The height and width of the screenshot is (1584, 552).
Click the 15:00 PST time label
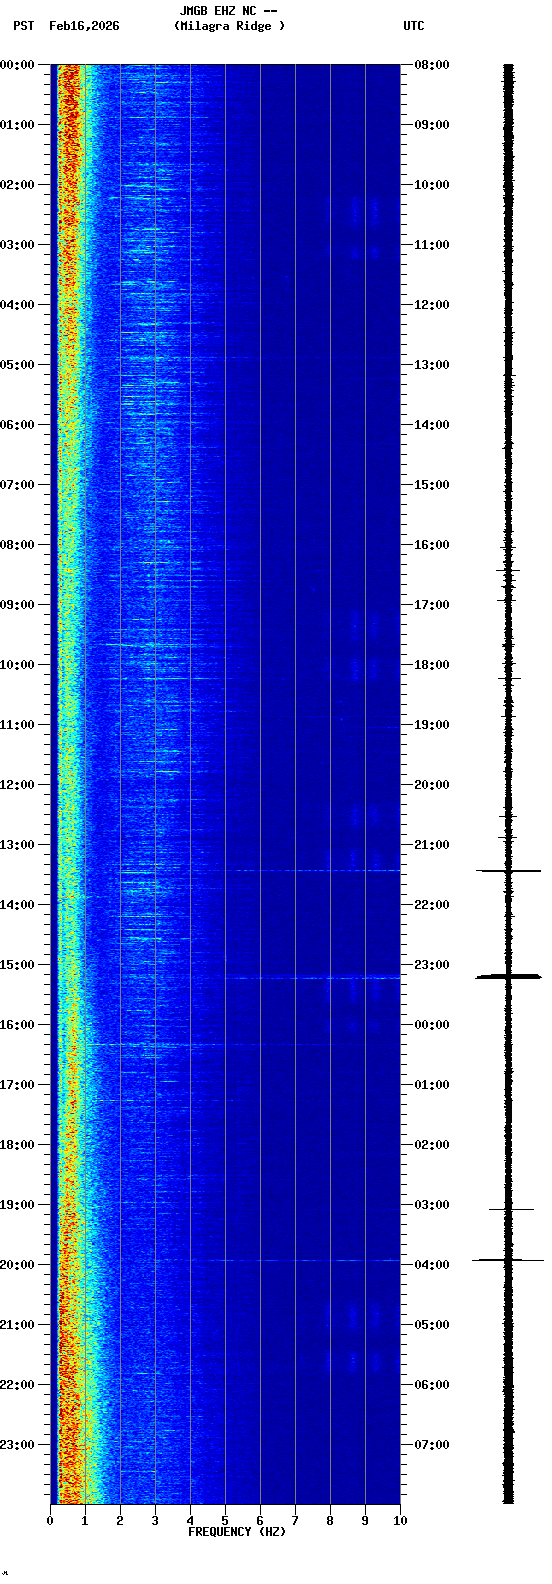click(x=18, y=965)
